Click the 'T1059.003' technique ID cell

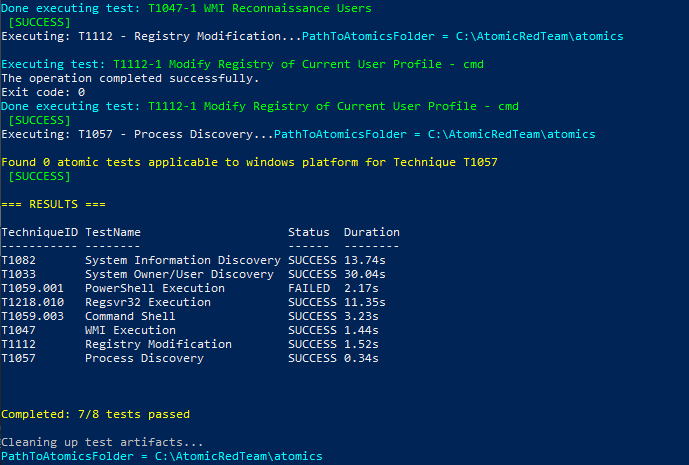[x=33, y=316]
